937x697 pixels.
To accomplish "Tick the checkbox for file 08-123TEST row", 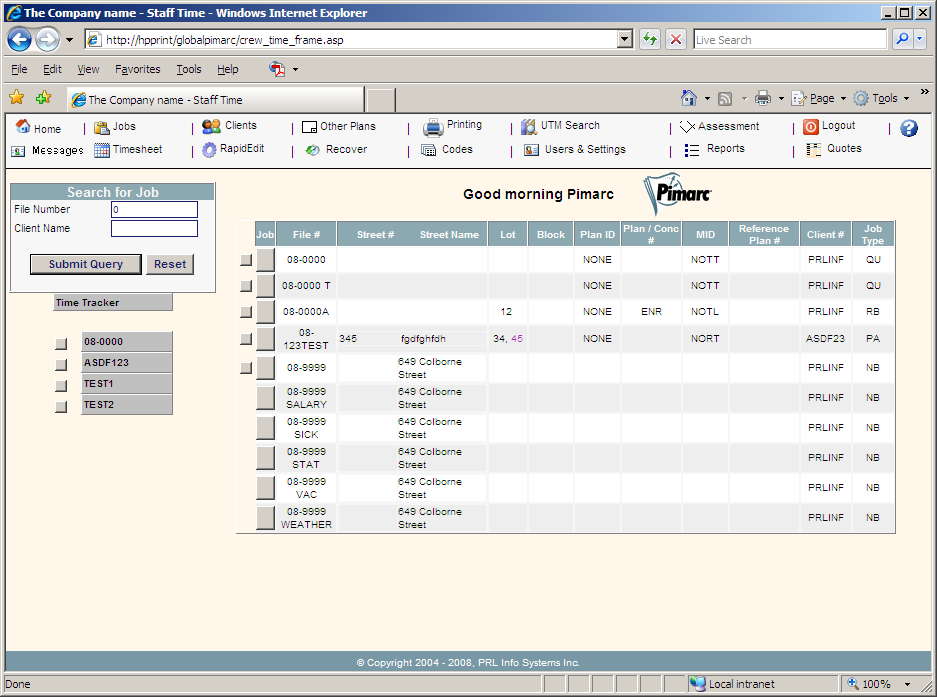I will point(246,339).
